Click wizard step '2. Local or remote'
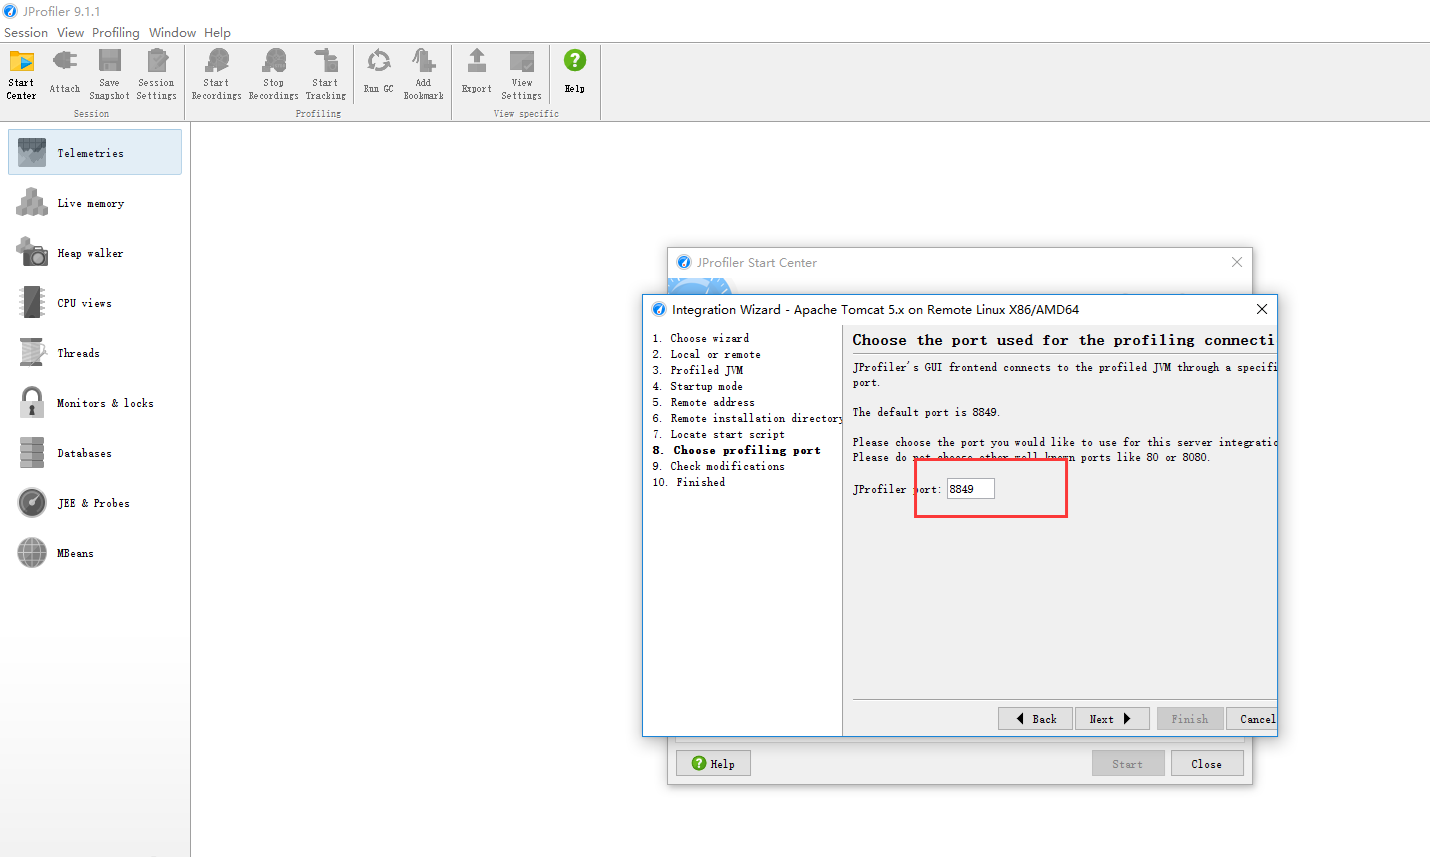Screen dimensions: 1430x857 pos(707,354)
